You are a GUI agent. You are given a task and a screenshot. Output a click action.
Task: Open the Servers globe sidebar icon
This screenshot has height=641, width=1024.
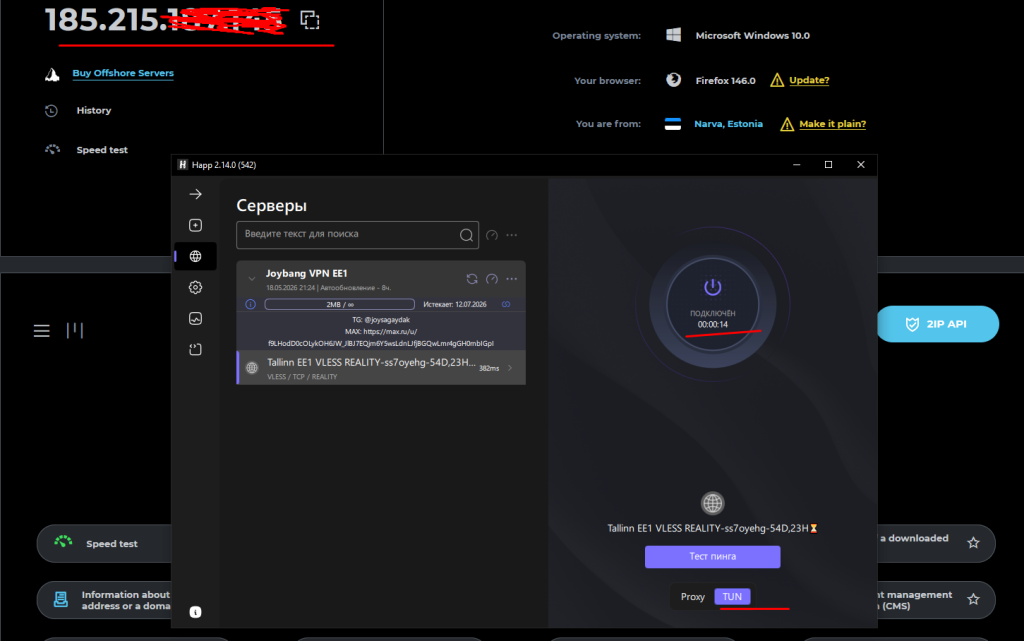tap(195, 257)
